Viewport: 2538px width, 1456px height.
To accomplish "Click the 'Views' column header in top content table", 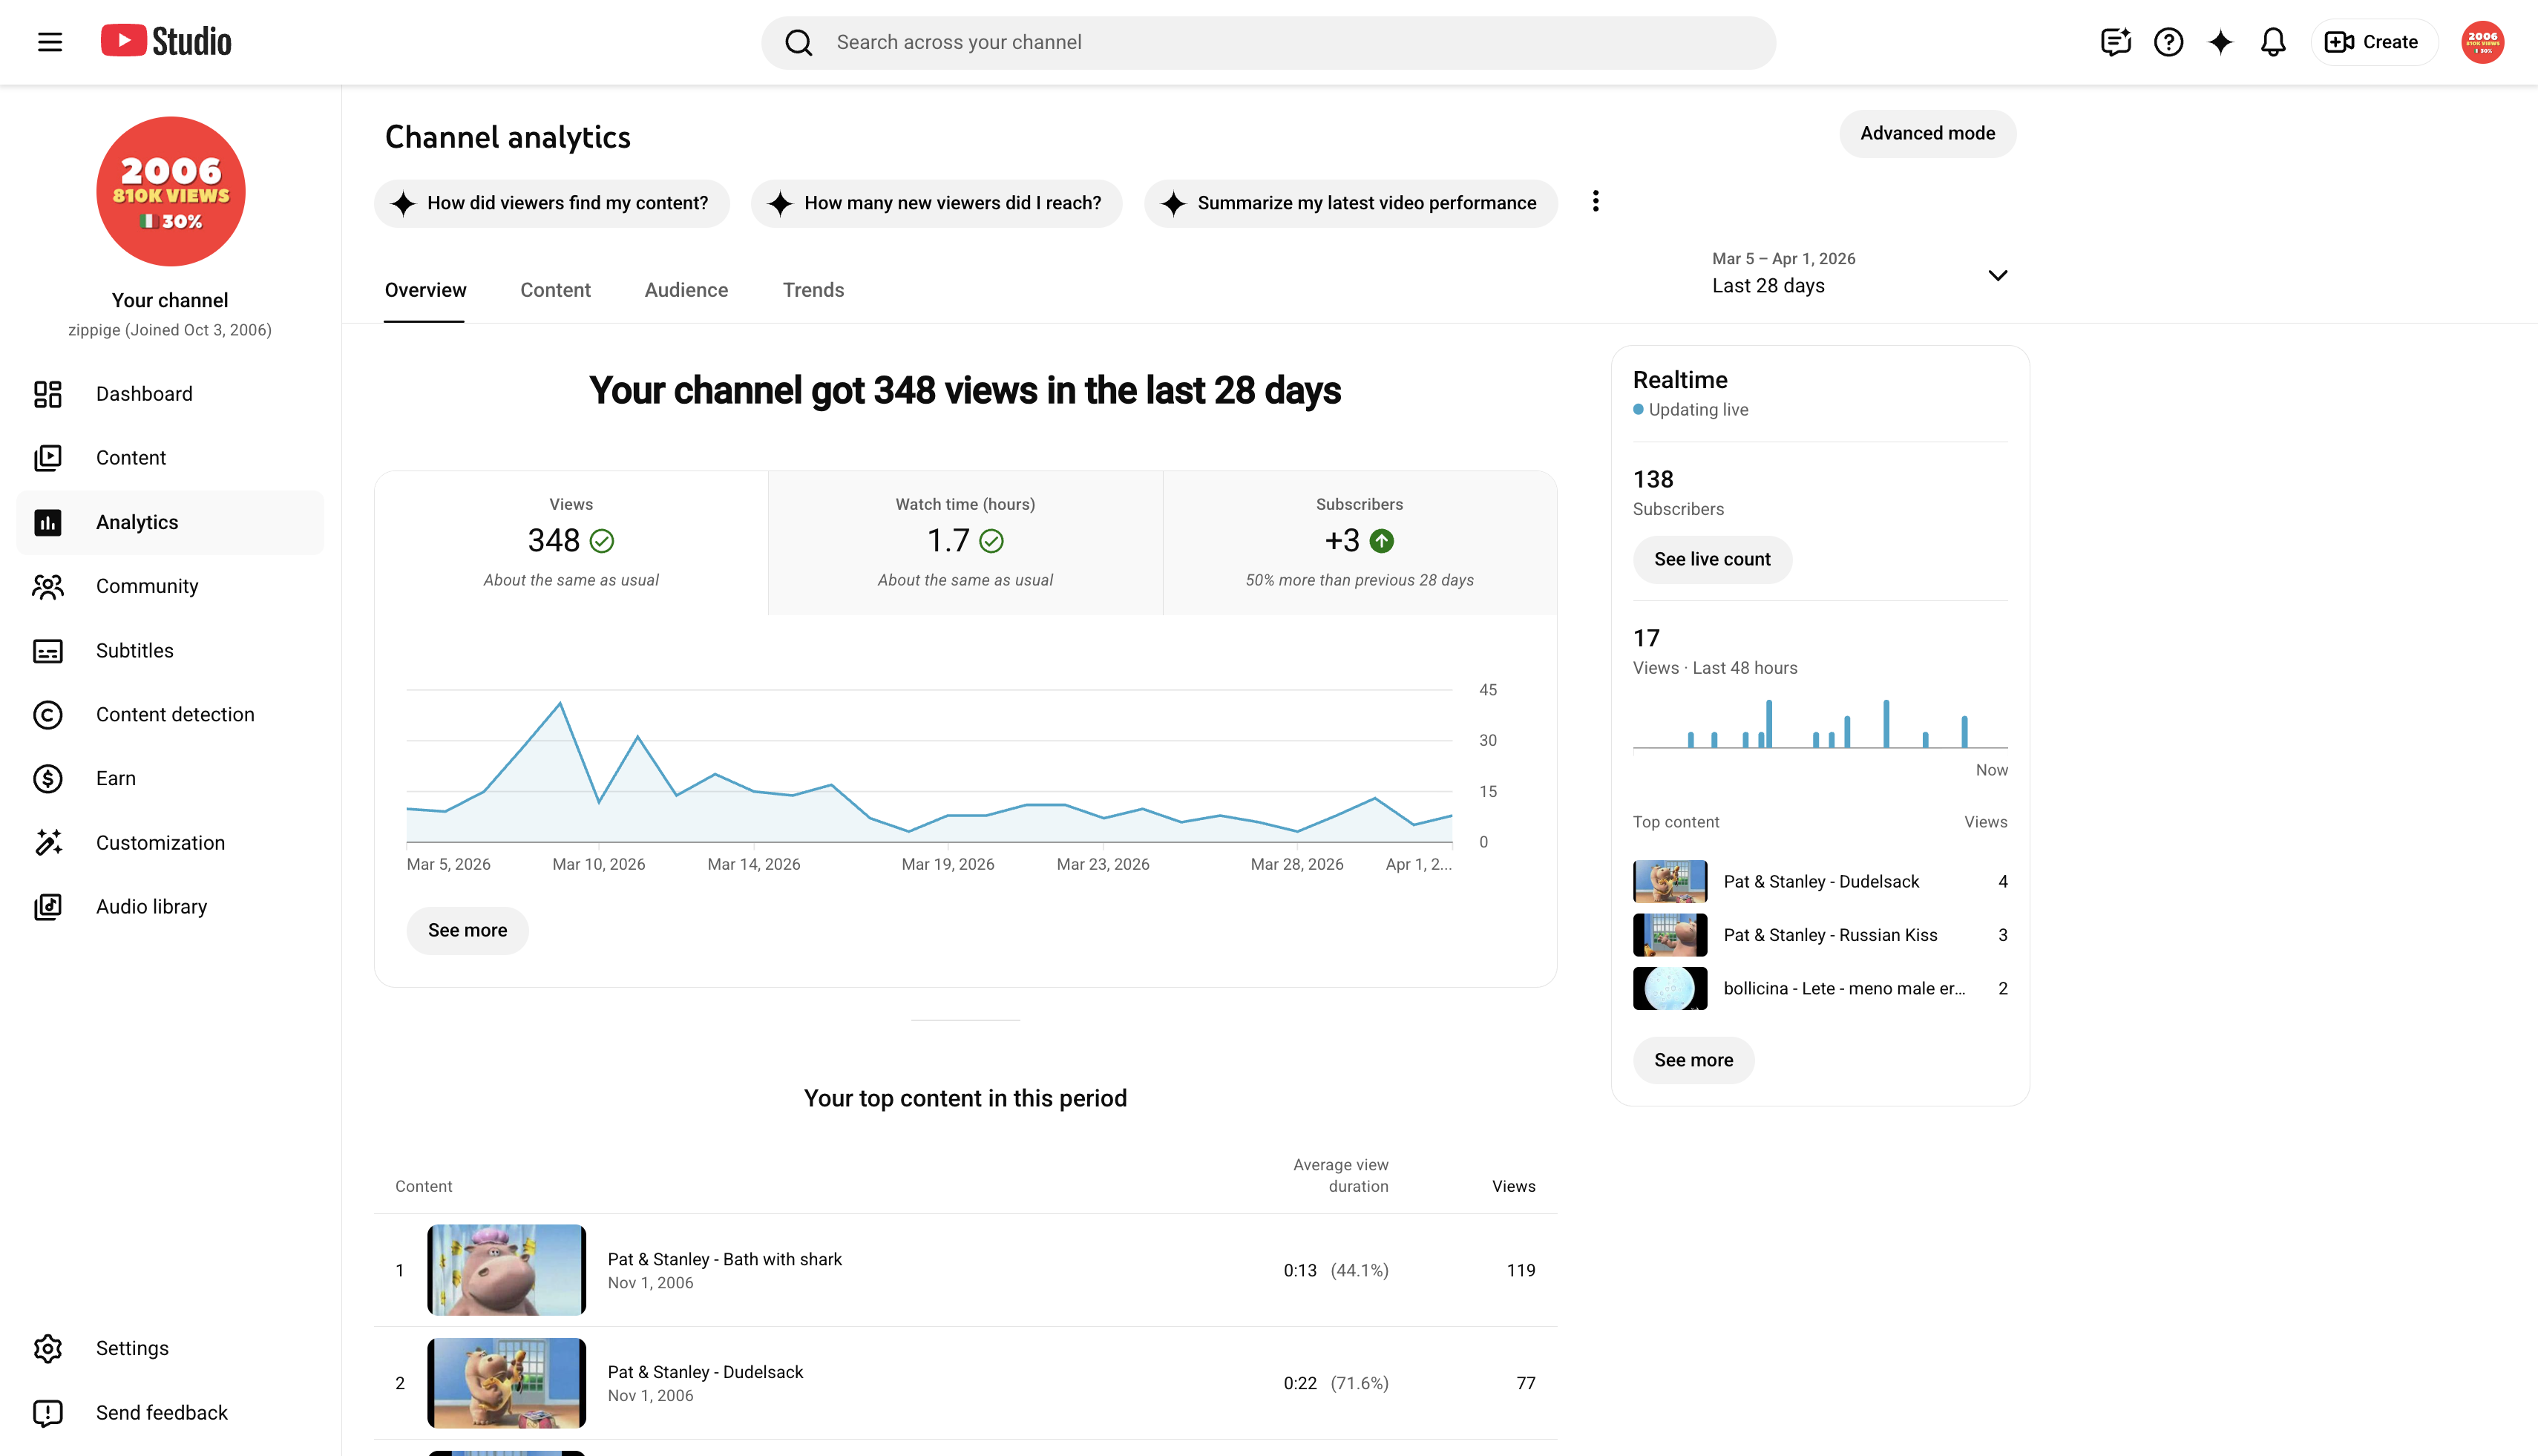I will click(1513, 1187).
